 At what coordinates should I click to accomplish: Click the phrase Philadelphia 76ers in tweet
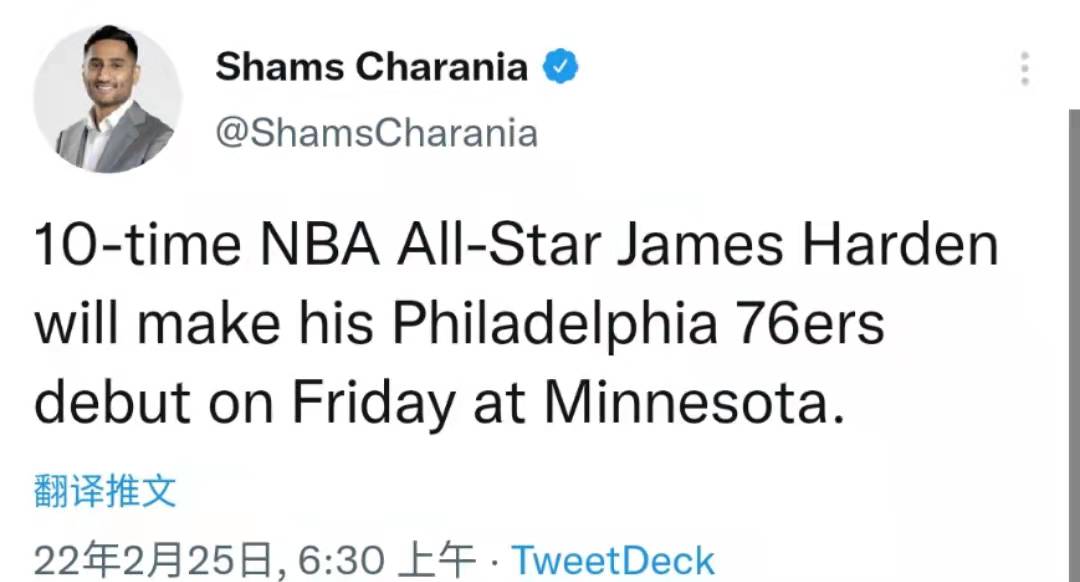point(638,325)
